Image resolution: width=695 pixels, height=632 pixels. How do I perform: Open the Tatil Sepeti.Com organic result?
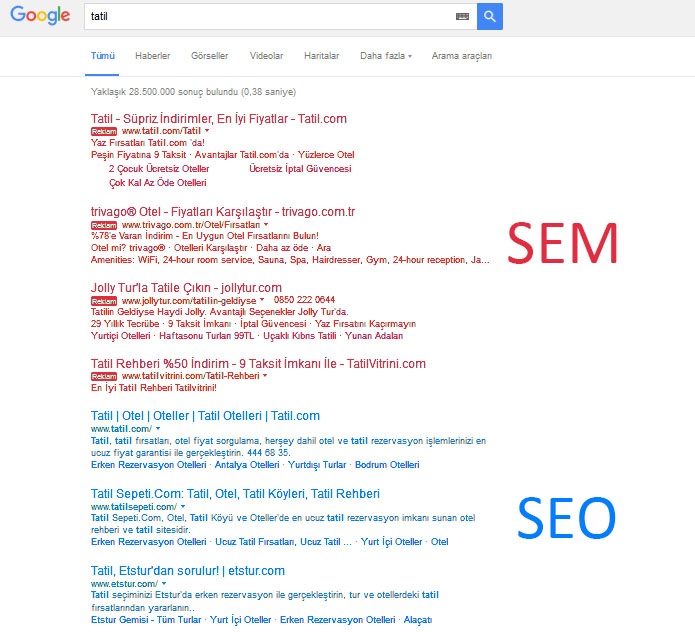(x=235, y=494)
